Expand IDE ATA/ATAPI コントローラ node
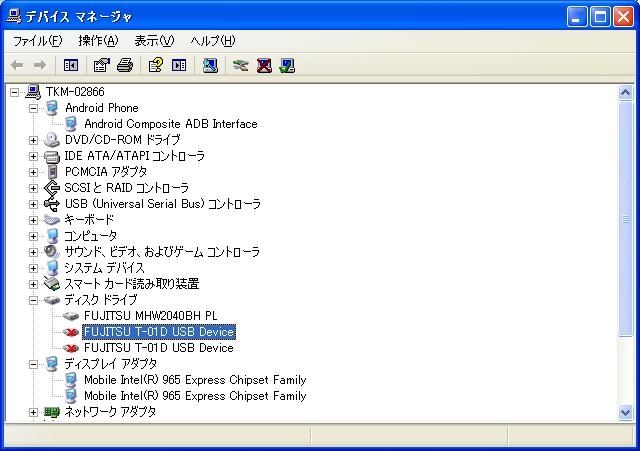640x451 pixels. pos(33,156)
